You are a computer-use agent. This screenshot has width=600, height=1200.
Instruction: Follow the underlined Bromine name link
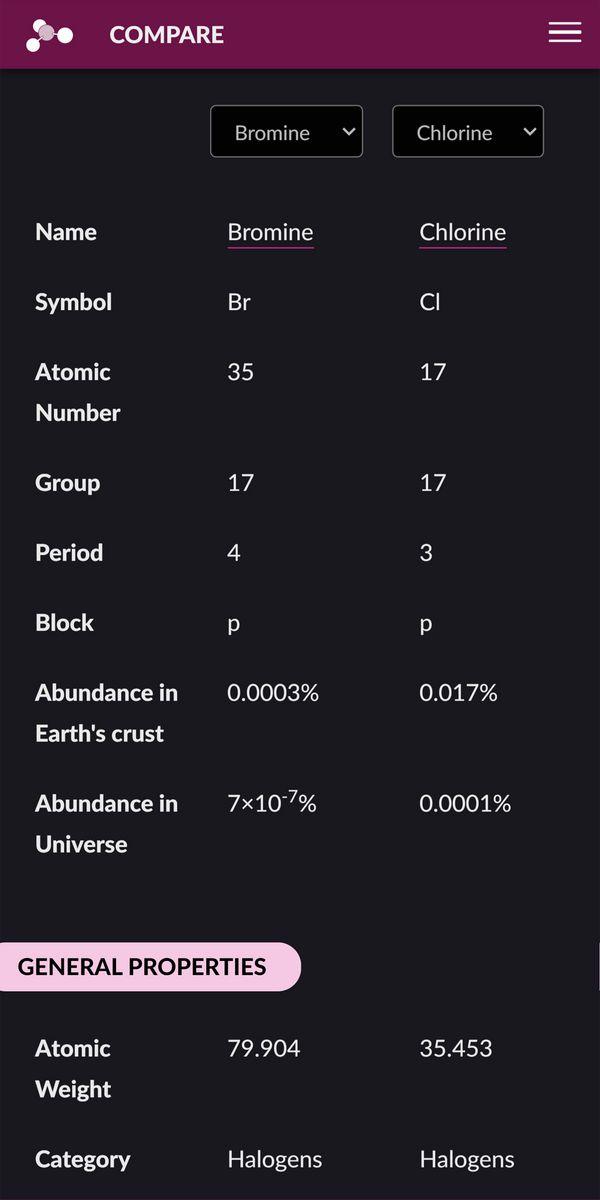point(270,232)
